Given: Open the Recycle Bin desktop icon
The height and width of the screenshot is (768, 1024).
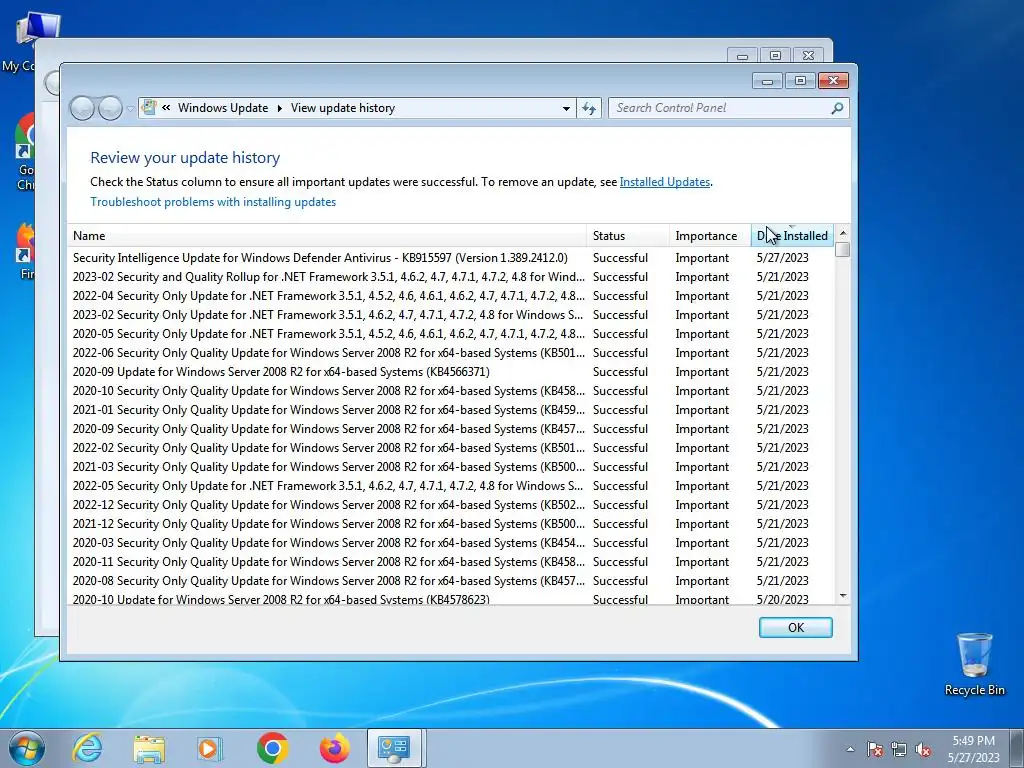Looking at the screenshot, I should (974, 664).
